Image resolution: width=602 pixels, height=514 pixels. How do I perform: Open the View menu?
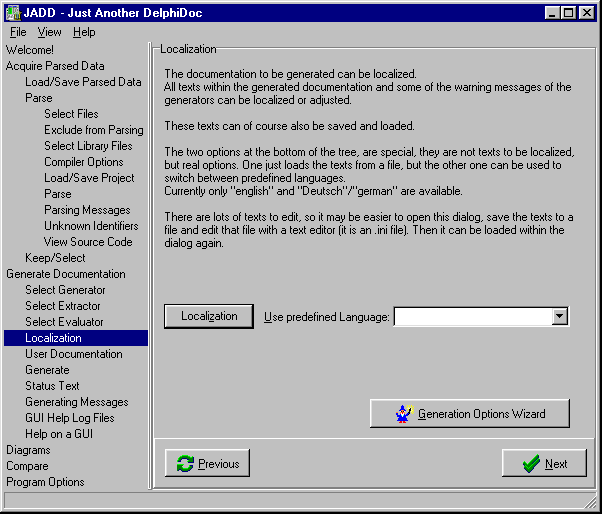pos(49,32)
